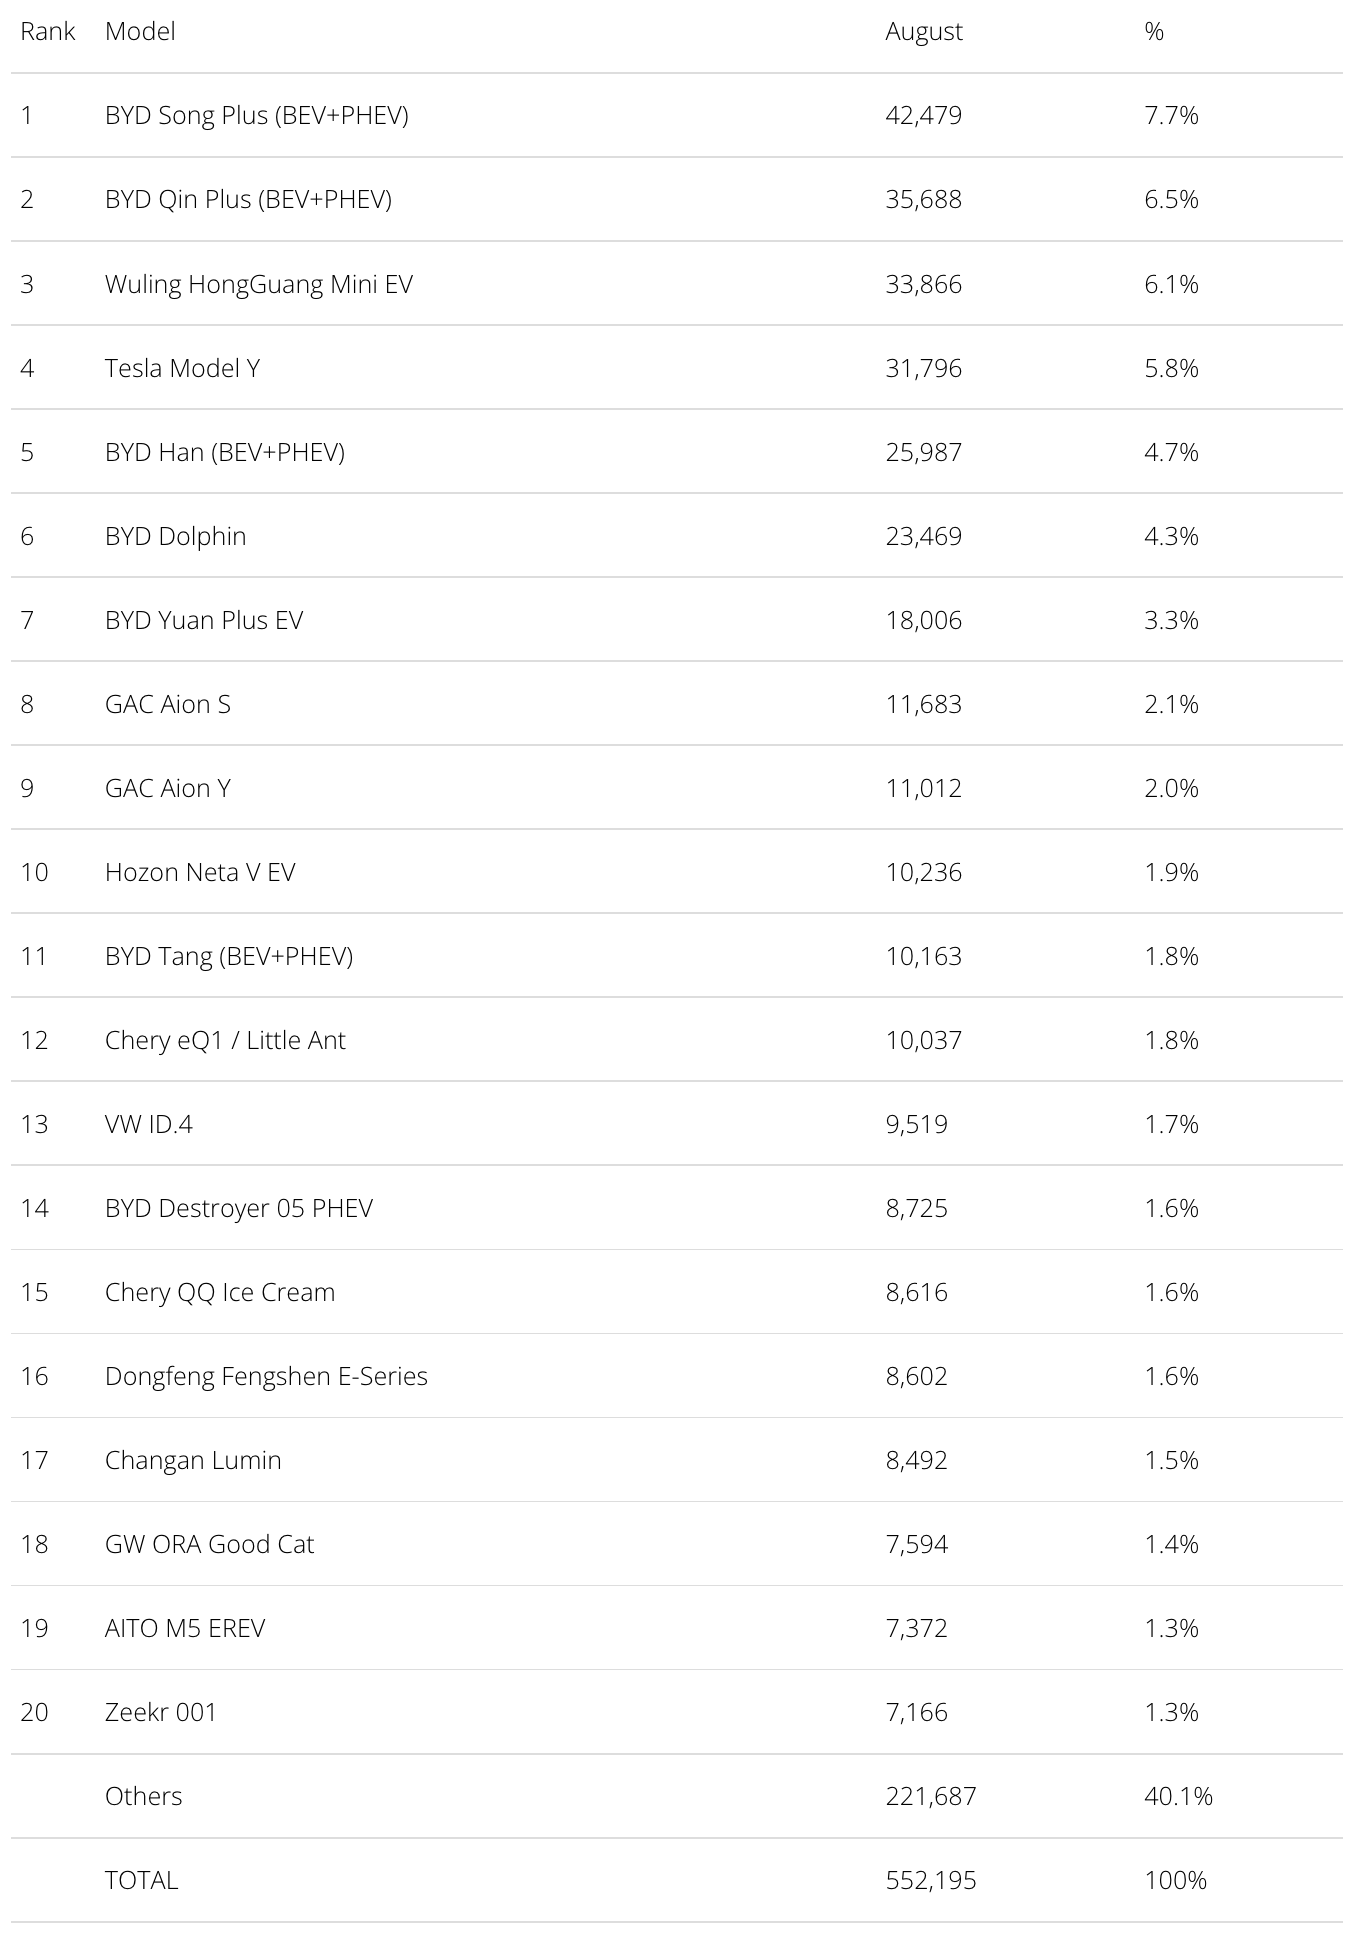Select BYD Song Plus (BEV+PHEV) row
The image size is (1354, 1941).
677,115
